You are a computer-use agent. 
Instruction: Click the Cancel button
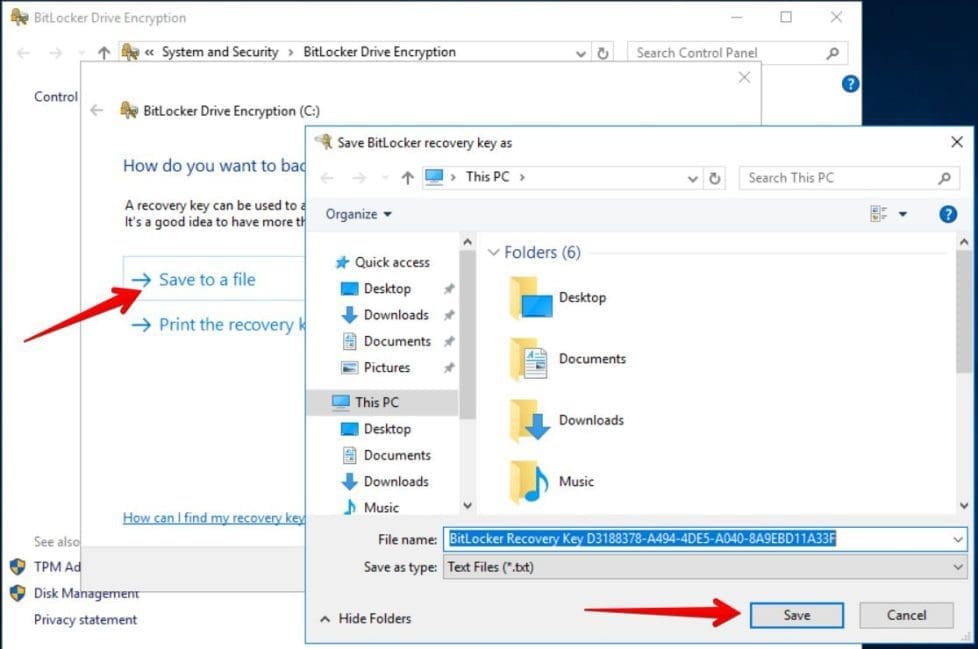[x=906, y=615]
